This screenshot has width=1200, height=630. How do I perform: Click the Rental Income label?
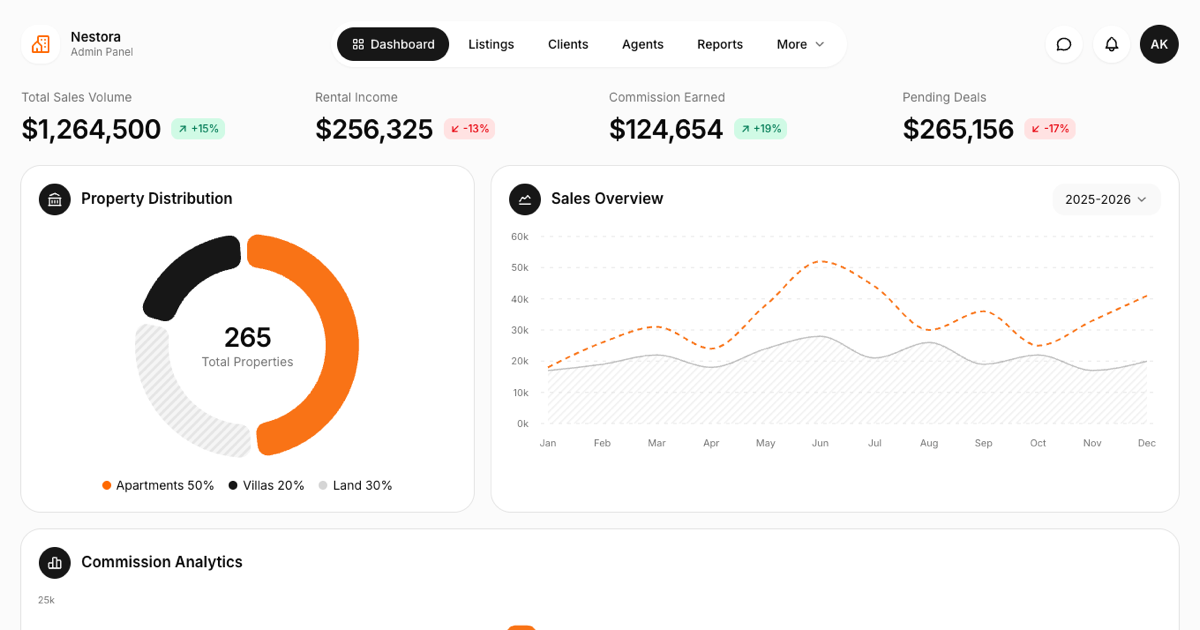[356, 97]
